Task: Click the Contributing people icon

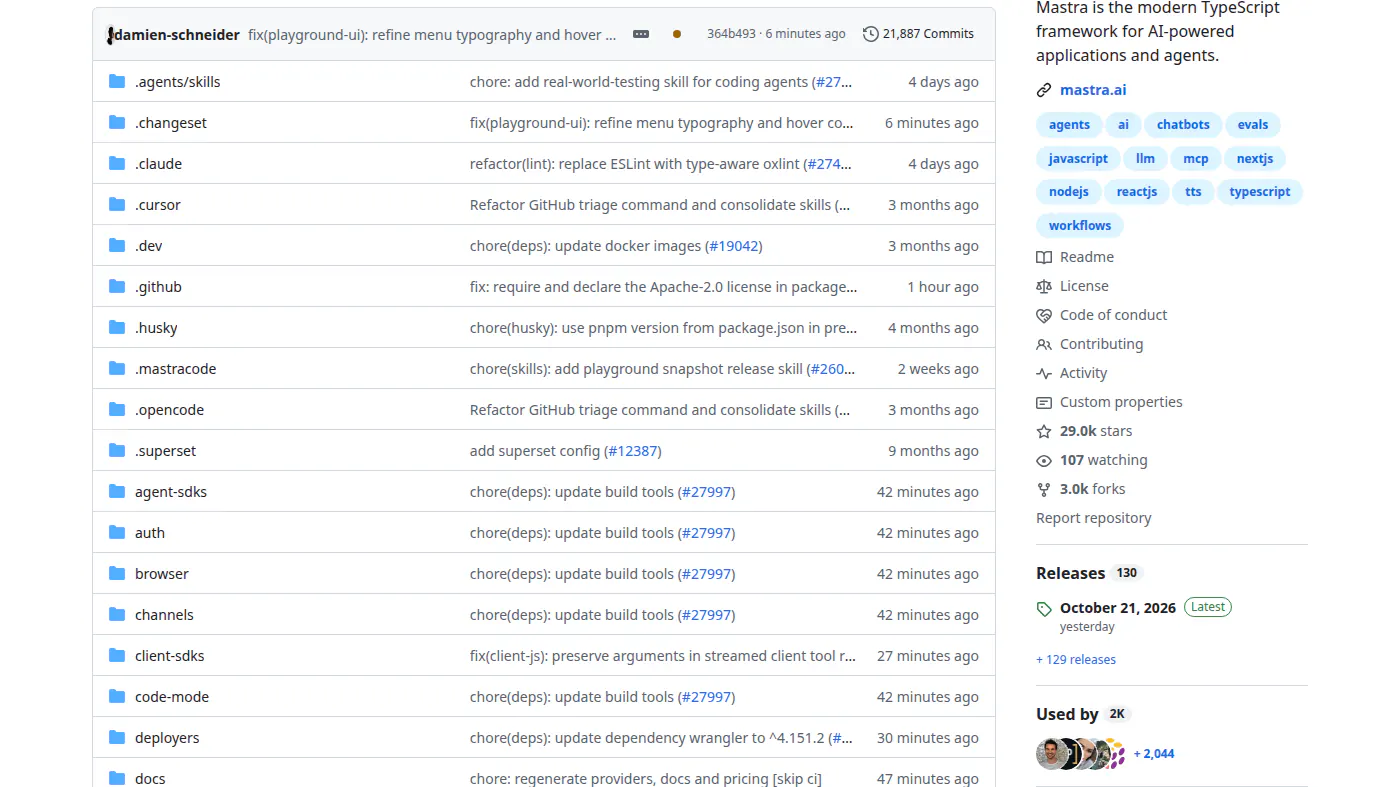Action: pyautogui.click(x=1044, y=344)
